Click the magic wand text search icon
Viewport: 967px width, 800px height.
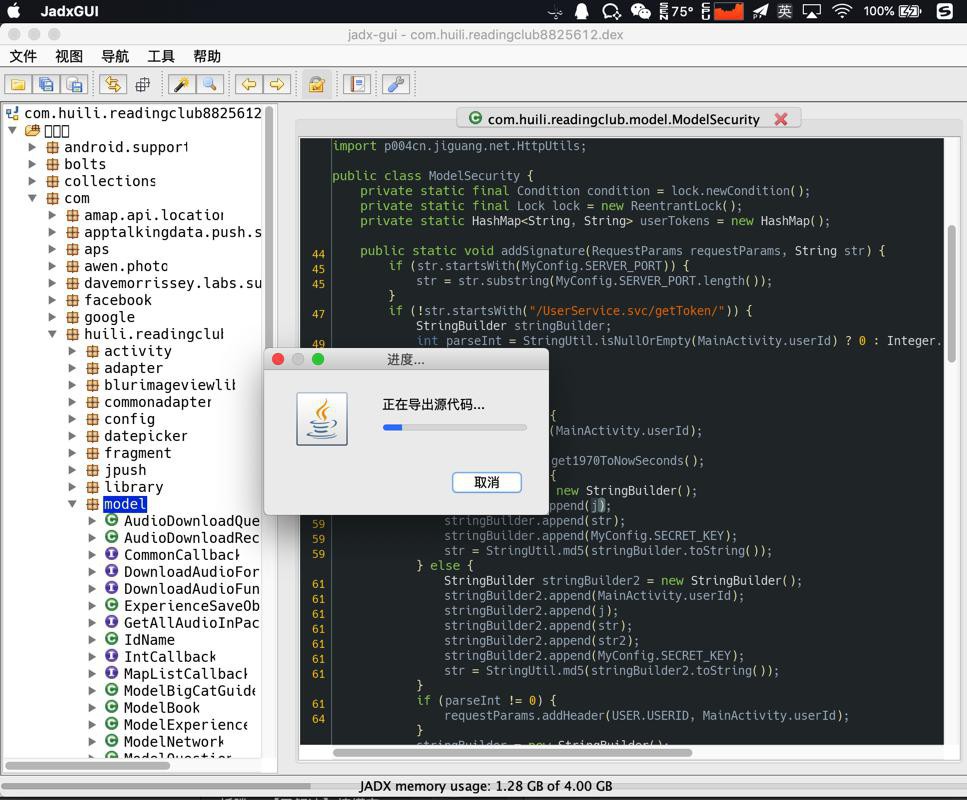[181, 85]
